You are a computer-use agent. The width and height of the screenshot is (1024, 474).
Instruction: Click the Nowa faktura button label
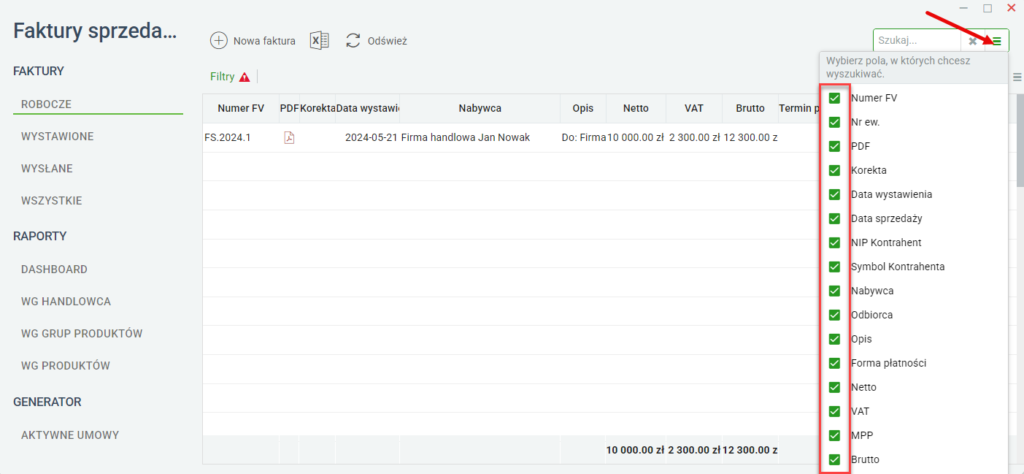pos(264,41)
